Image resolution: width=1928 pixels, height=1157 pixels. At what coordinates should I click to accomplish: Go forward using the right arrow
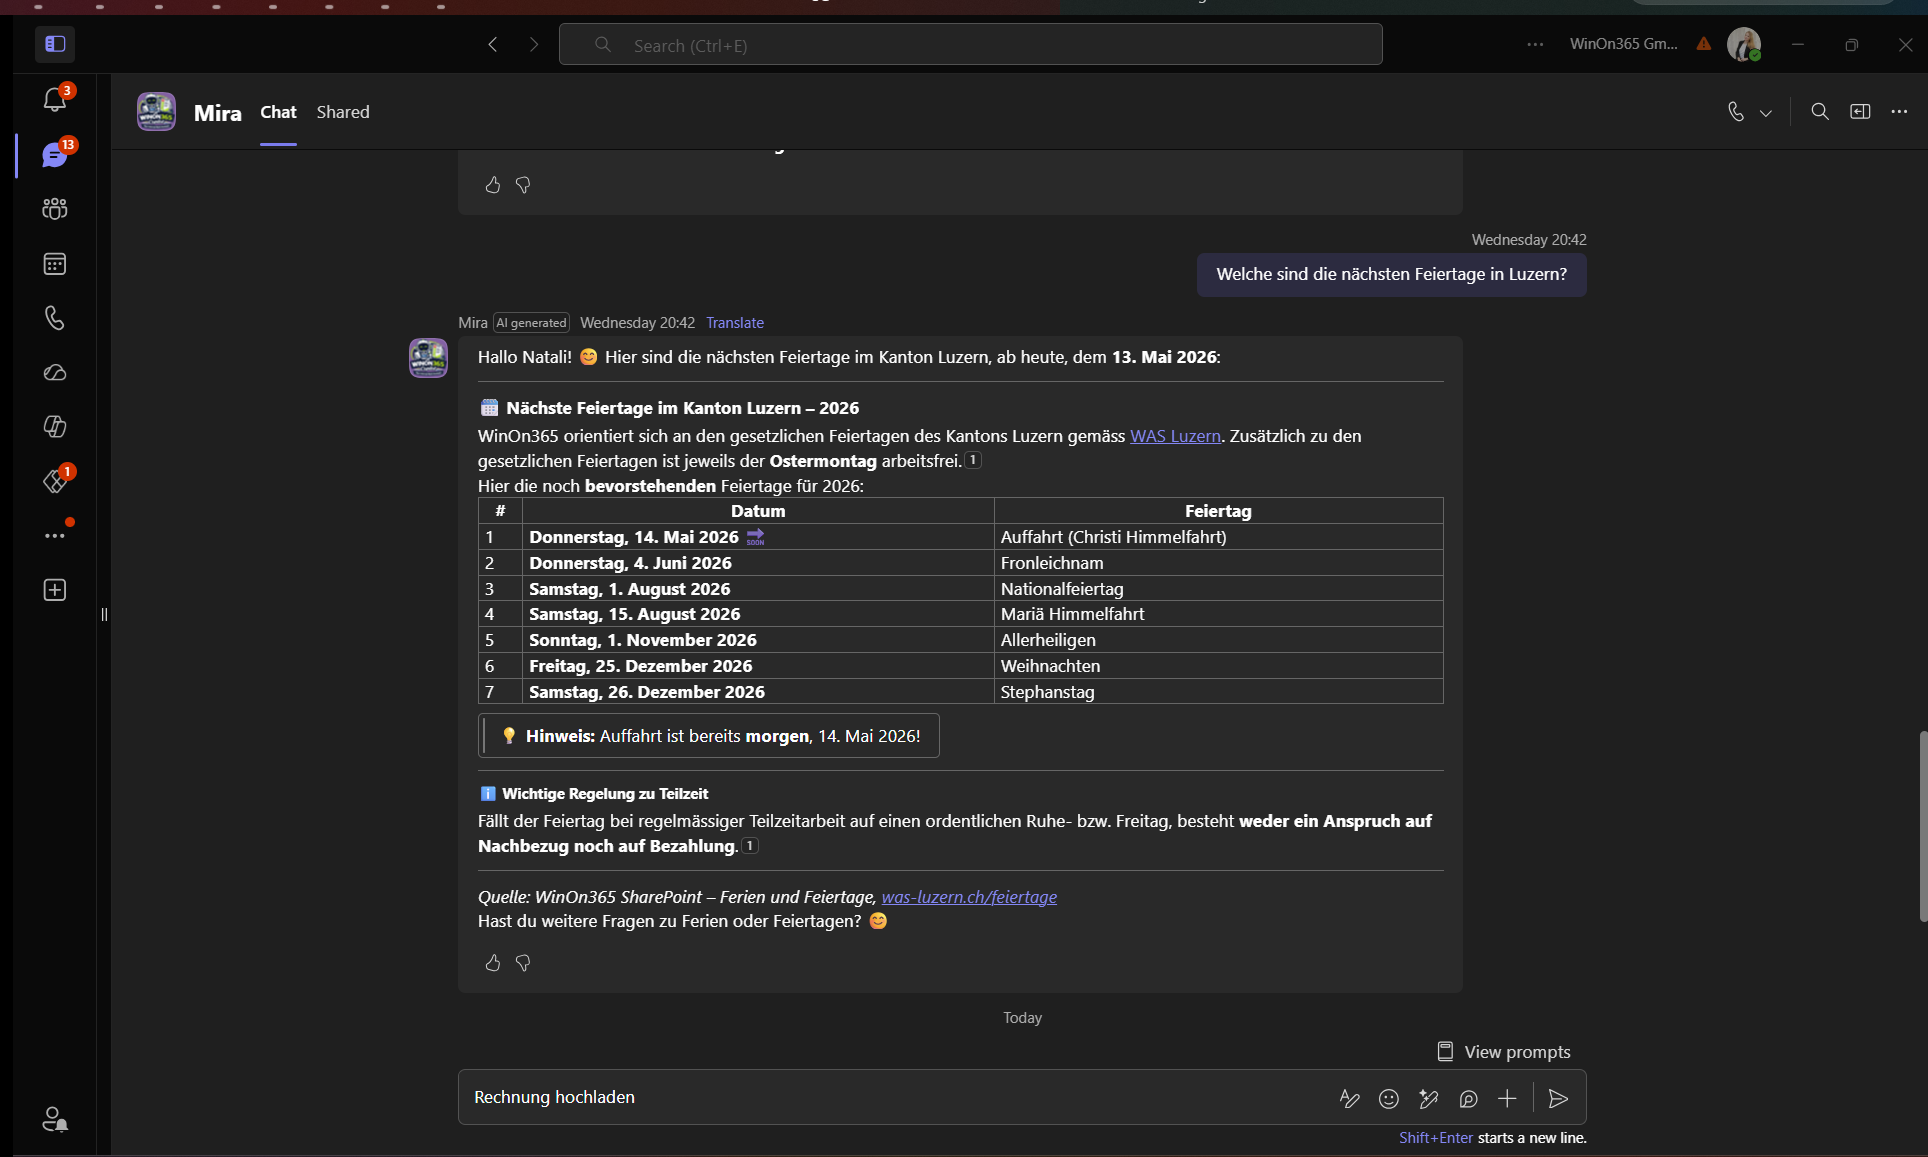(x=534, y=44)
